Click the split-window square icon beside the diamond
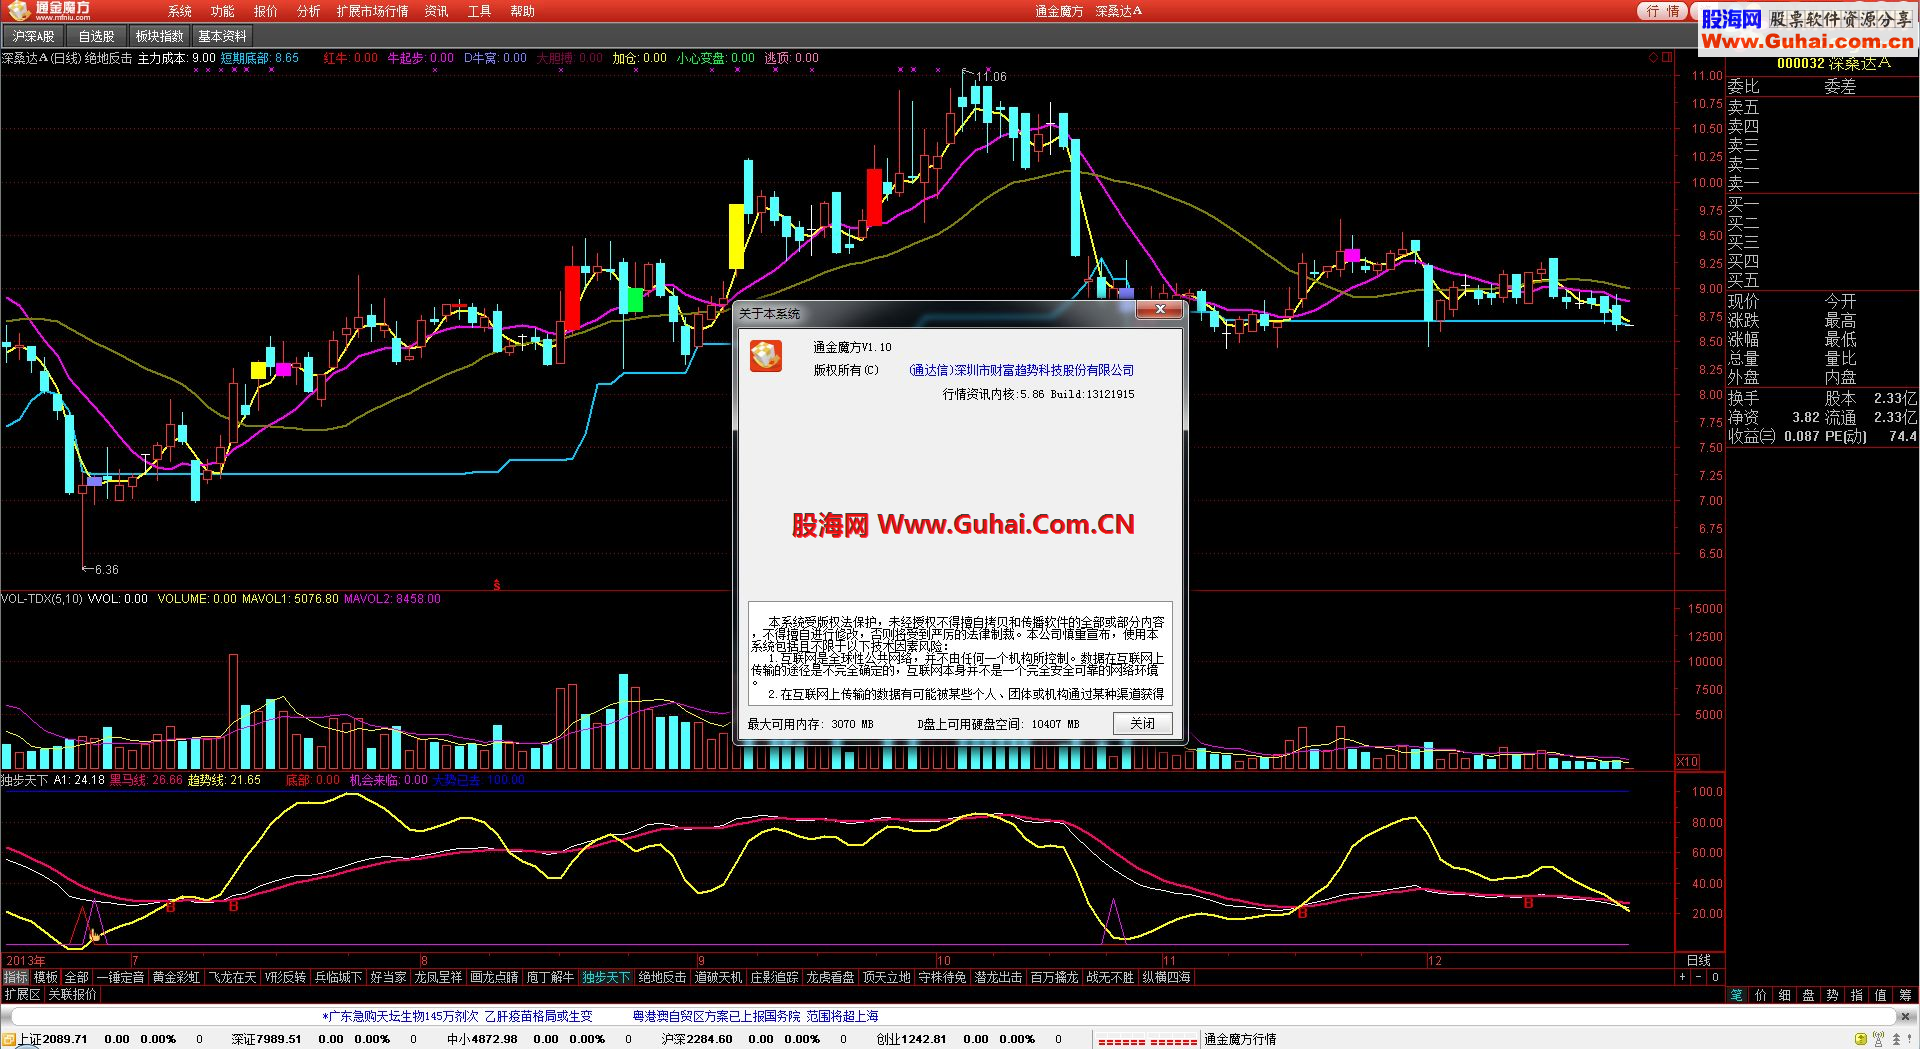The width and height of the screenshot is (1920, 1049). point(1666,58)
